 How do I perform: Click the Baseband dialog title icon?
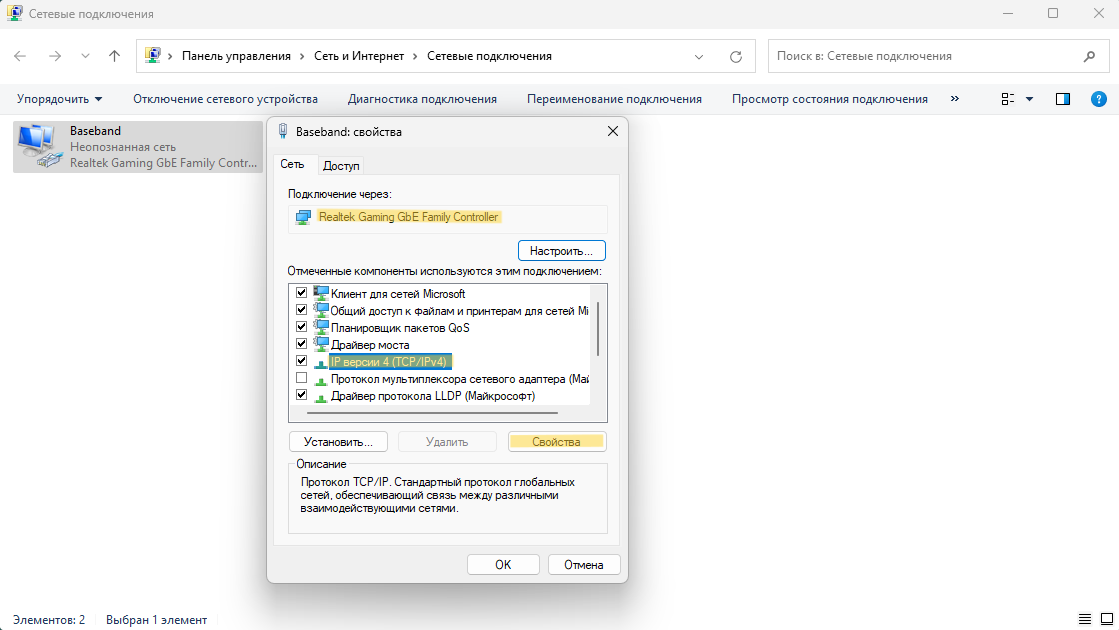pos(283,131)
